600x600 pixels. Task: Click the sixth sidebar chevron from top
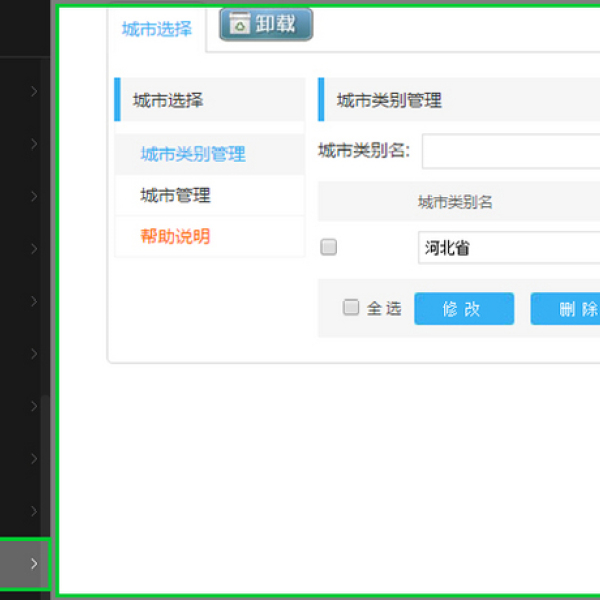point(34,354)
